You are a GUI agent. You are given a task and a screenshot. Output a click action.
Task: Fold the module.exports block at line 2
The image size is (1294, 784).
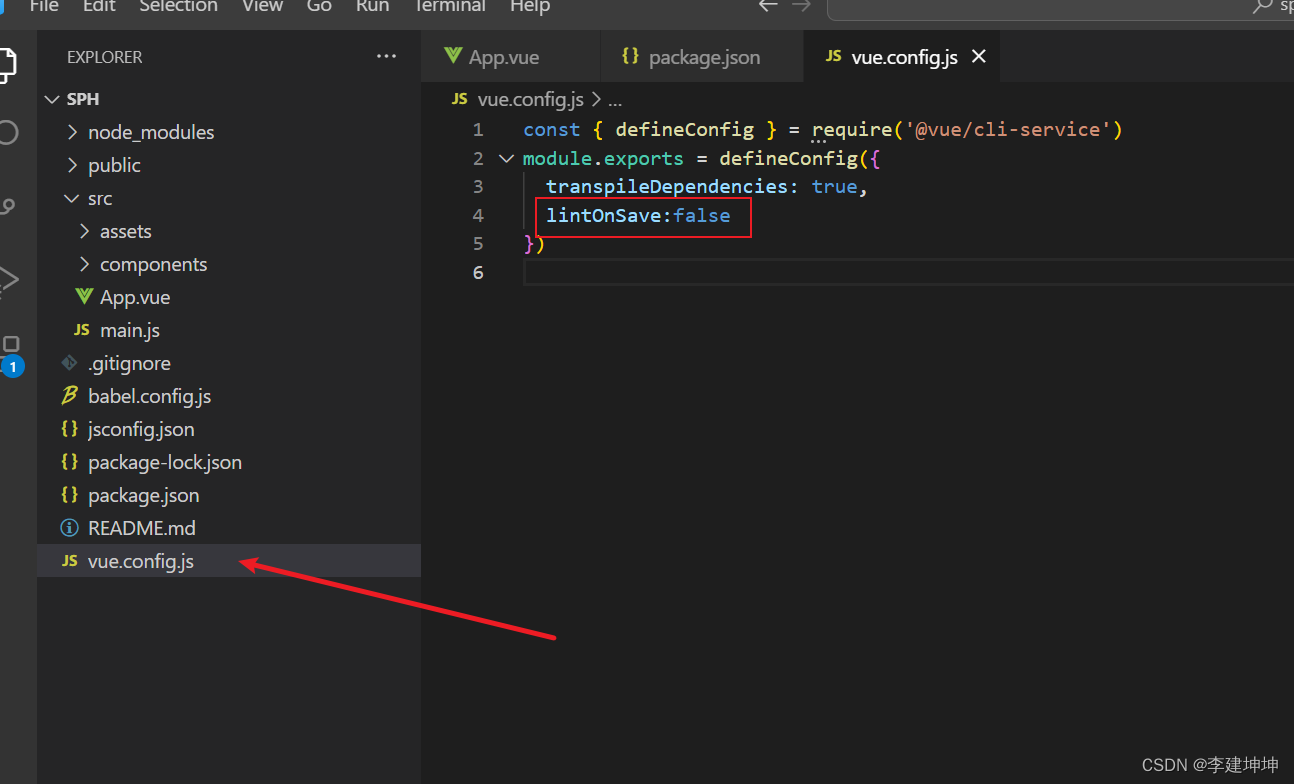[x=505, y=159]
